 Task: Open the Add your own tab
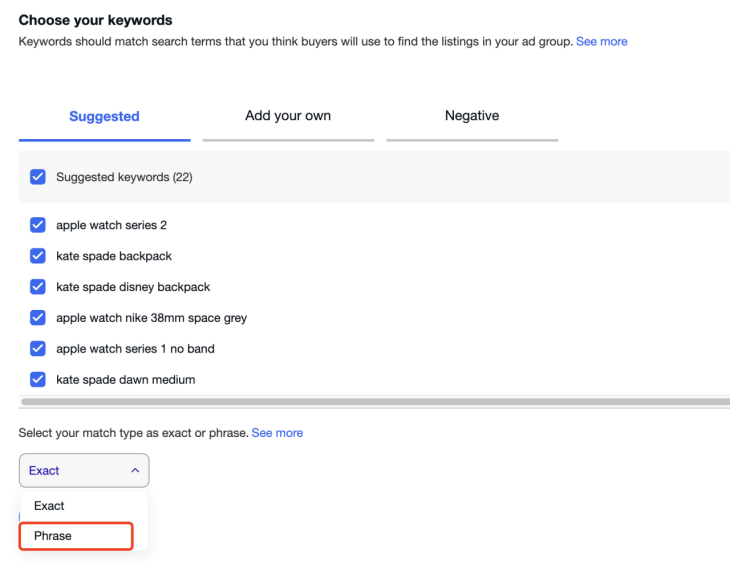coord(288,116)
